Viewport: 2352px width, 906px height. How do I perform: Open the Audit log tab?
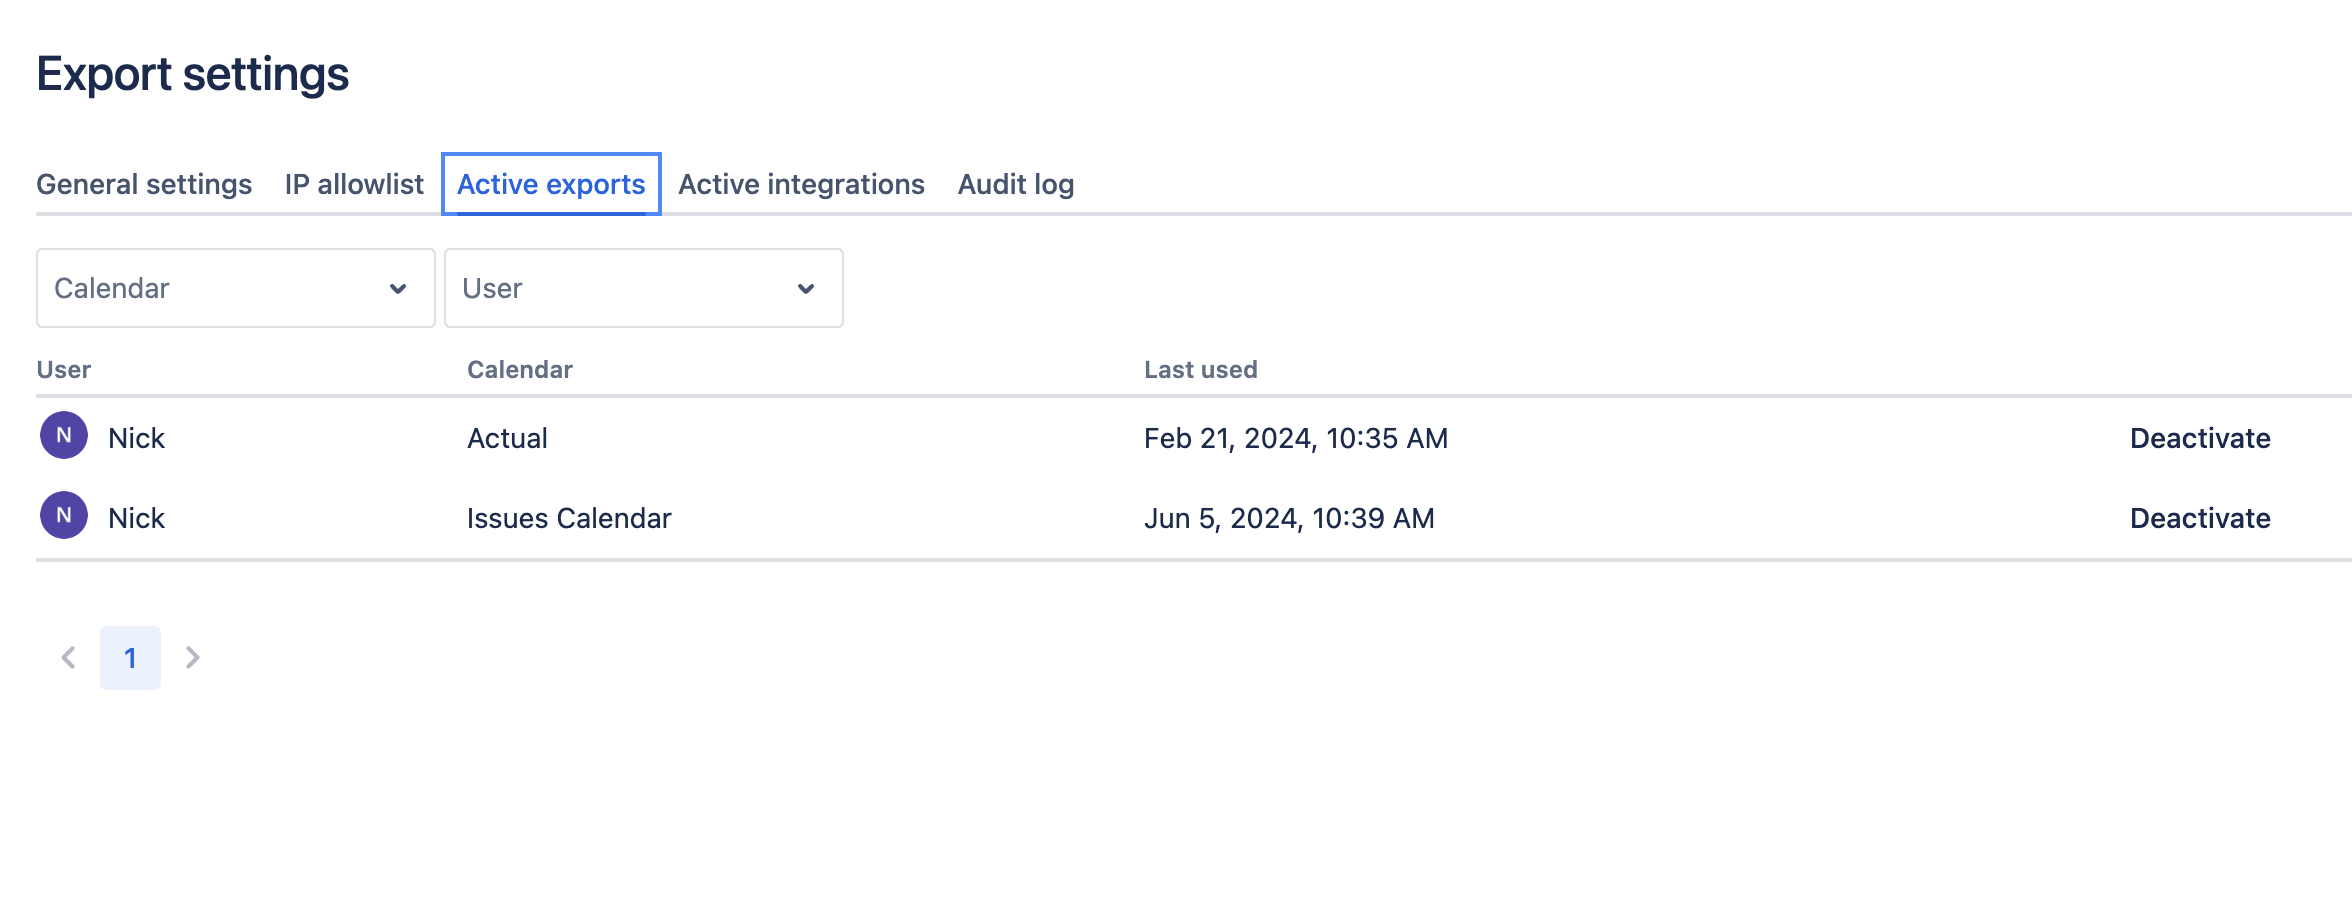click(x=1016, y=185)
